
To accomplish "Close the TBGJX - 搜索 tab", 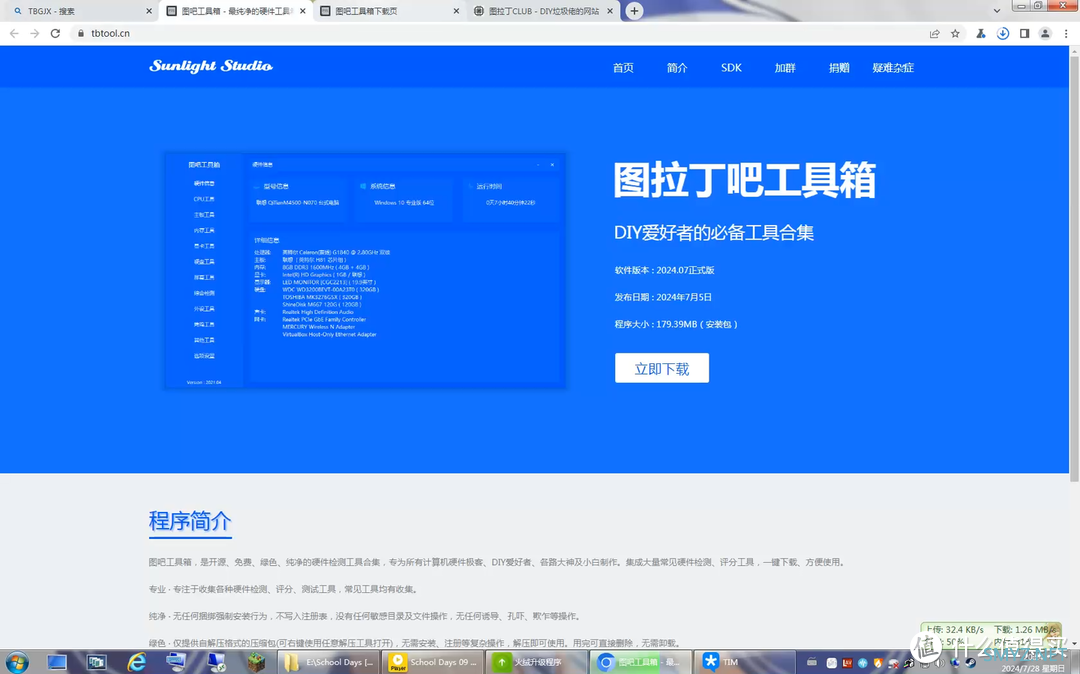I will click(x=149, y=11).
